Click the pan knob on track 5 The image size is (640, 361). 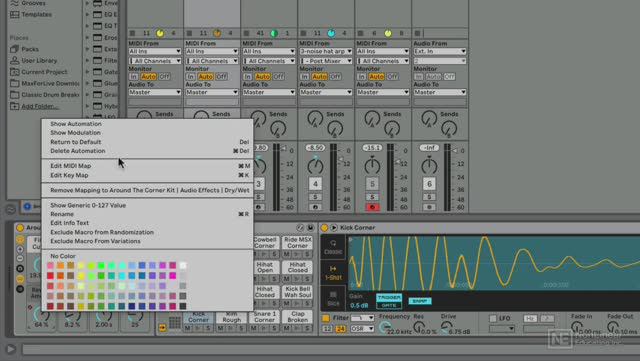coord(372,166)
